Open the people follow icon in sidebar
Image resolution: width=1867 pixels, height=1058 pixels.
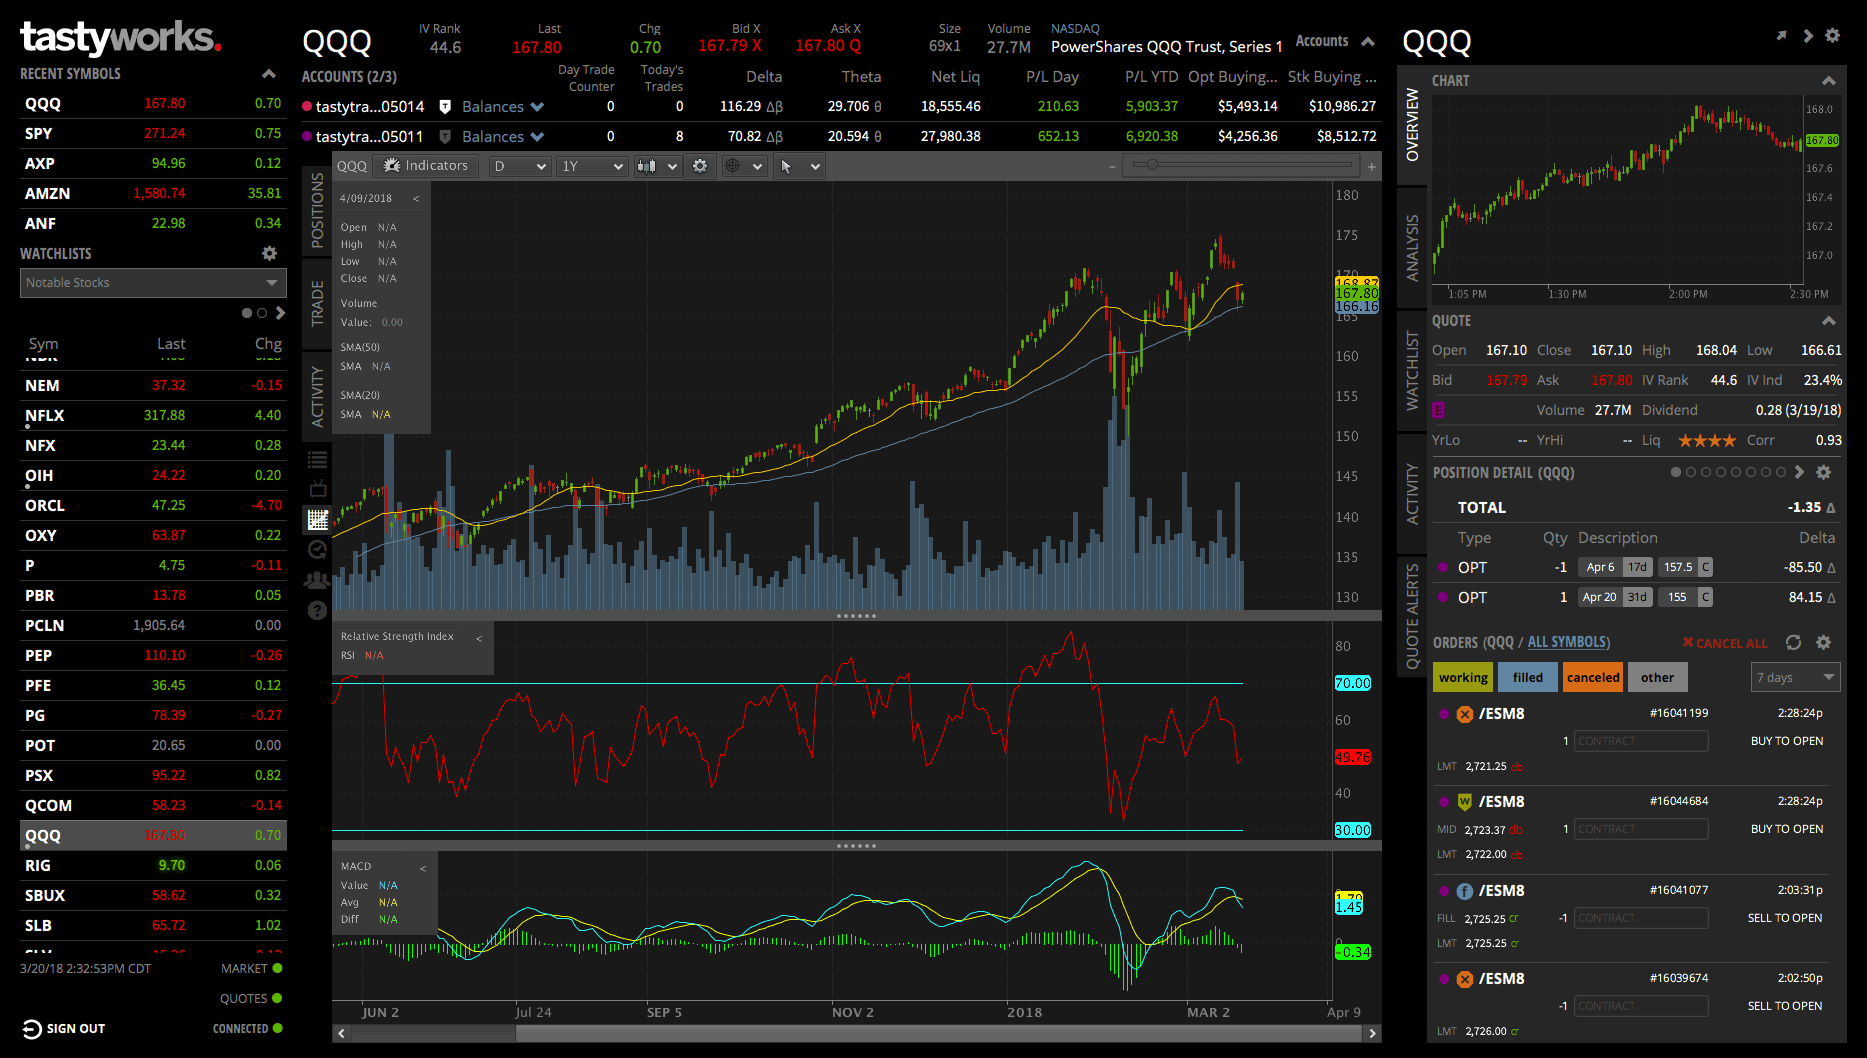(317, 579)
